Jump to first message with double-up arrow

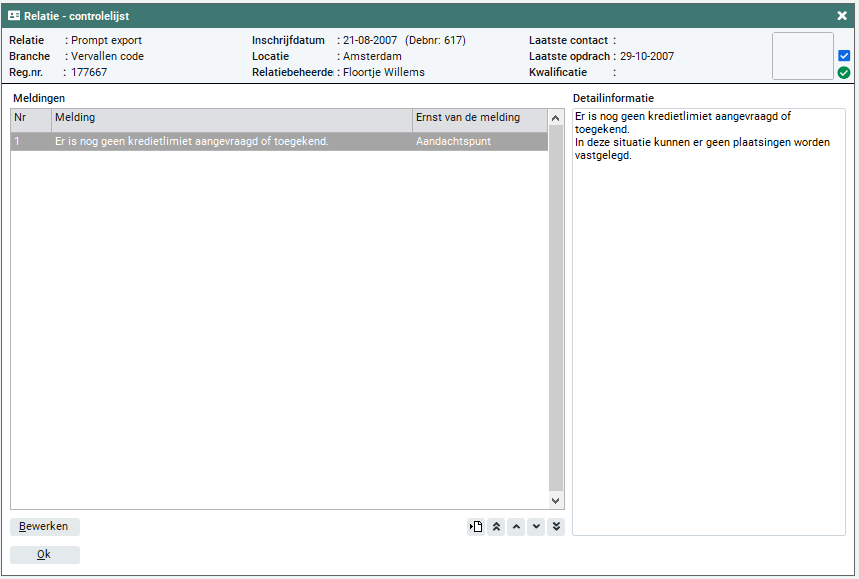(x=496, y=527)
